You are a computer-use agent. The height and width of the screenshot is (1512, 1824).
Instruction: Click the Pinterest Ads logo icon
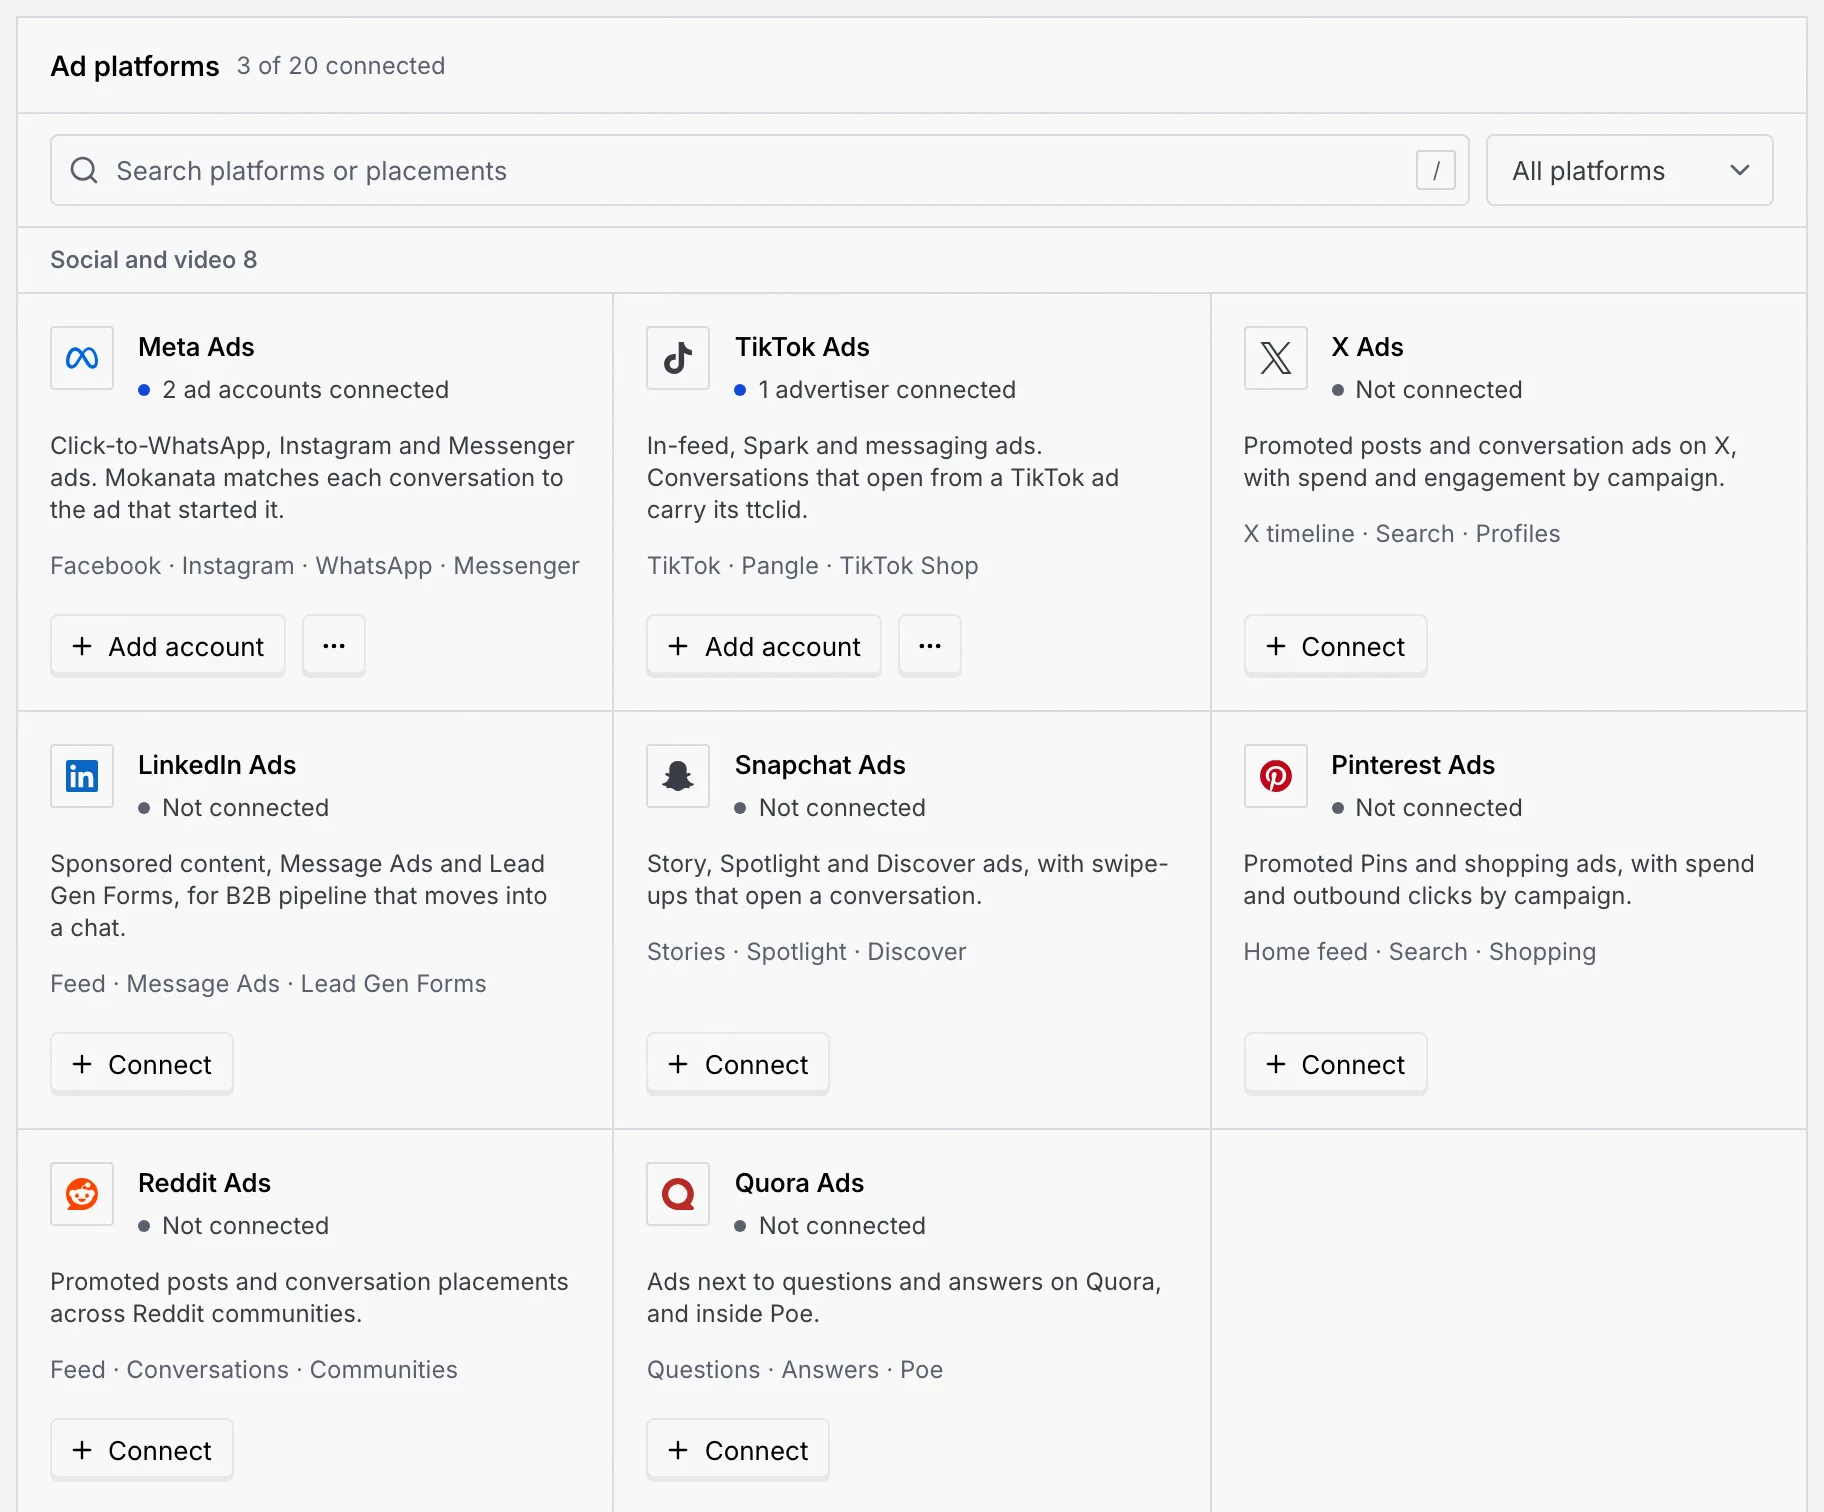coord(1275,776)
